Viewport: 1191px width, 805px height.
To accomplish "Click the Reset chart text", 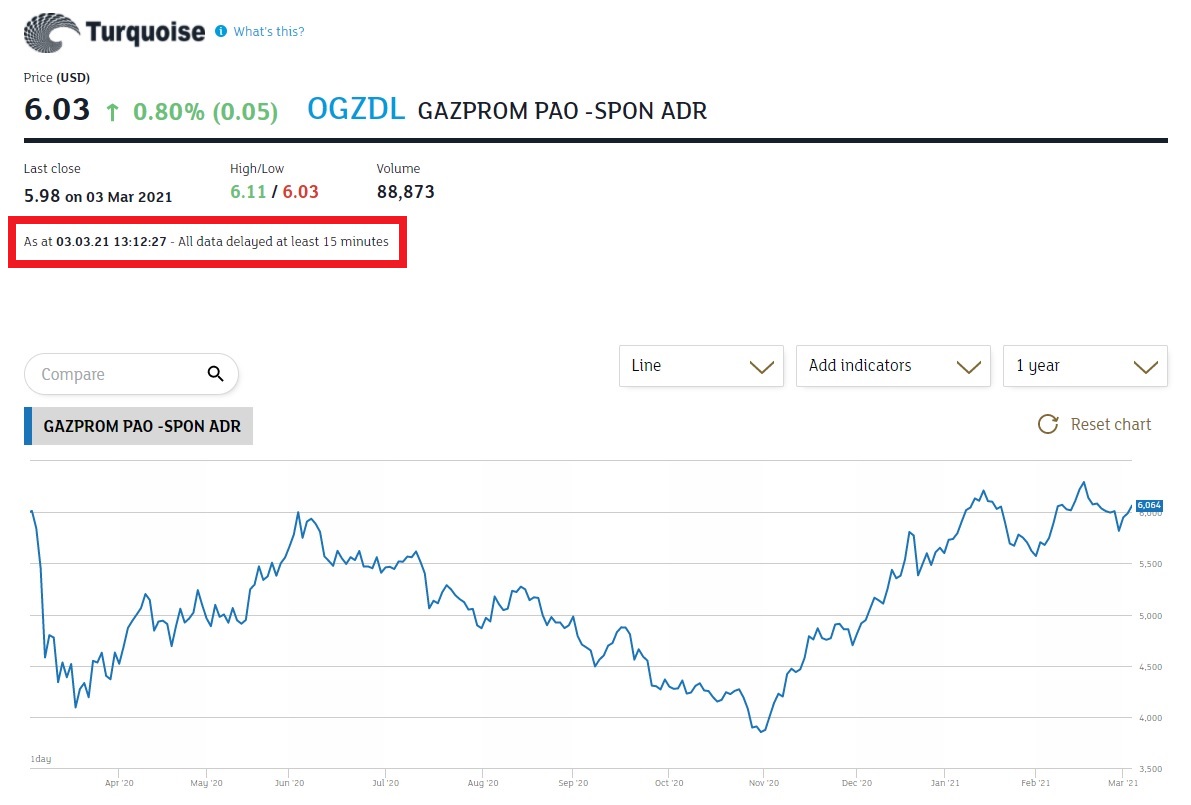I will coord(1110,425).
